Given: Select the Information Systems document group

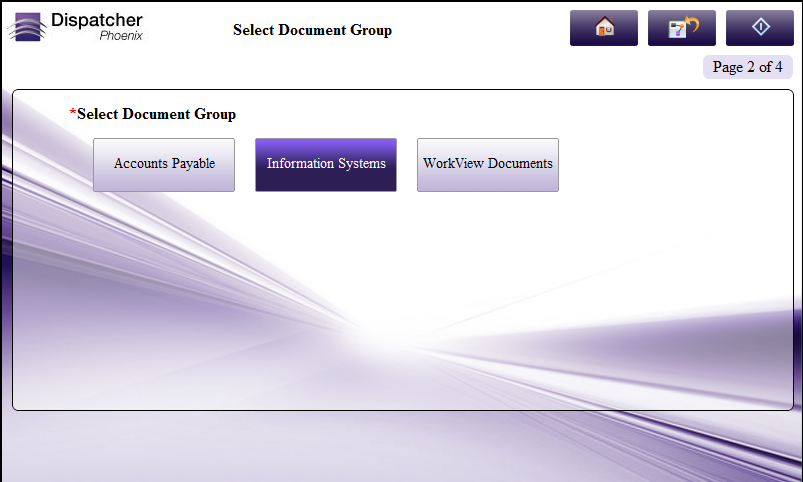Looking at the screenshot, I should point(326,164).
